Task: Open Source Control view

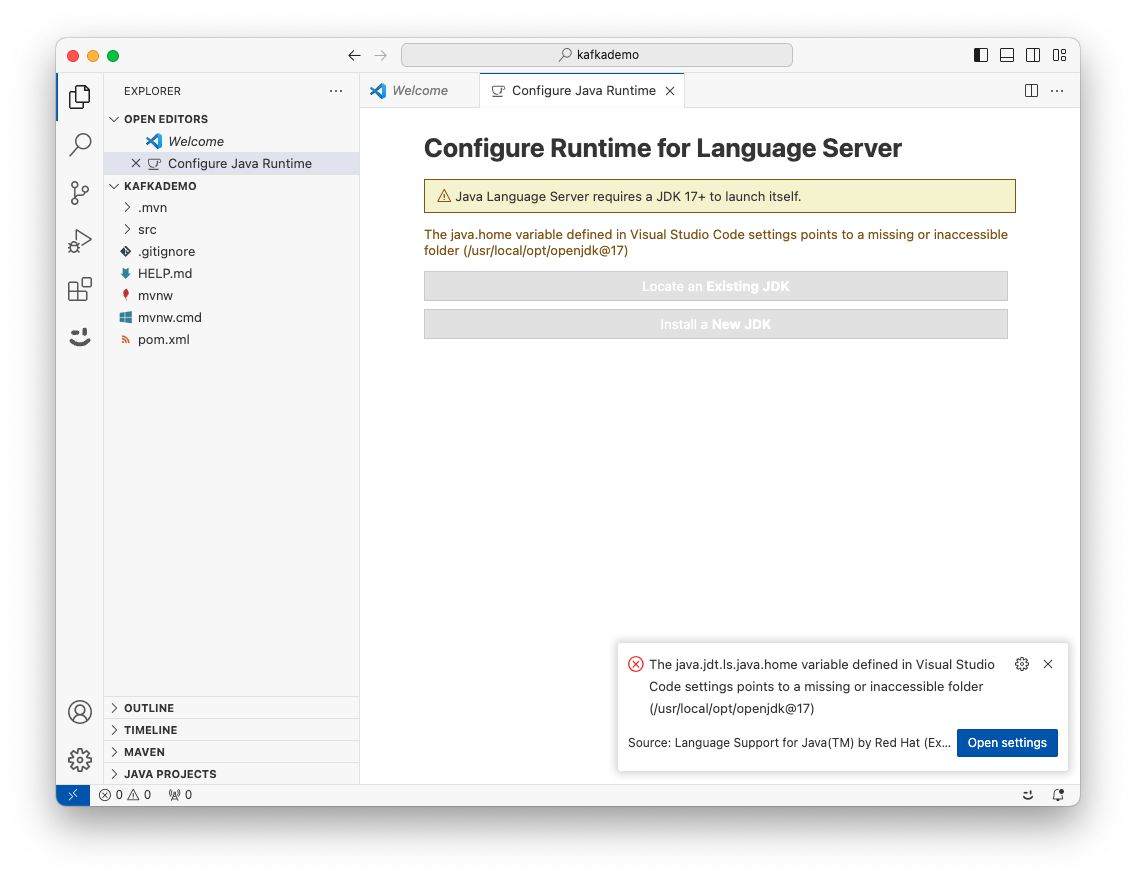Action: [x=80, y=193]
